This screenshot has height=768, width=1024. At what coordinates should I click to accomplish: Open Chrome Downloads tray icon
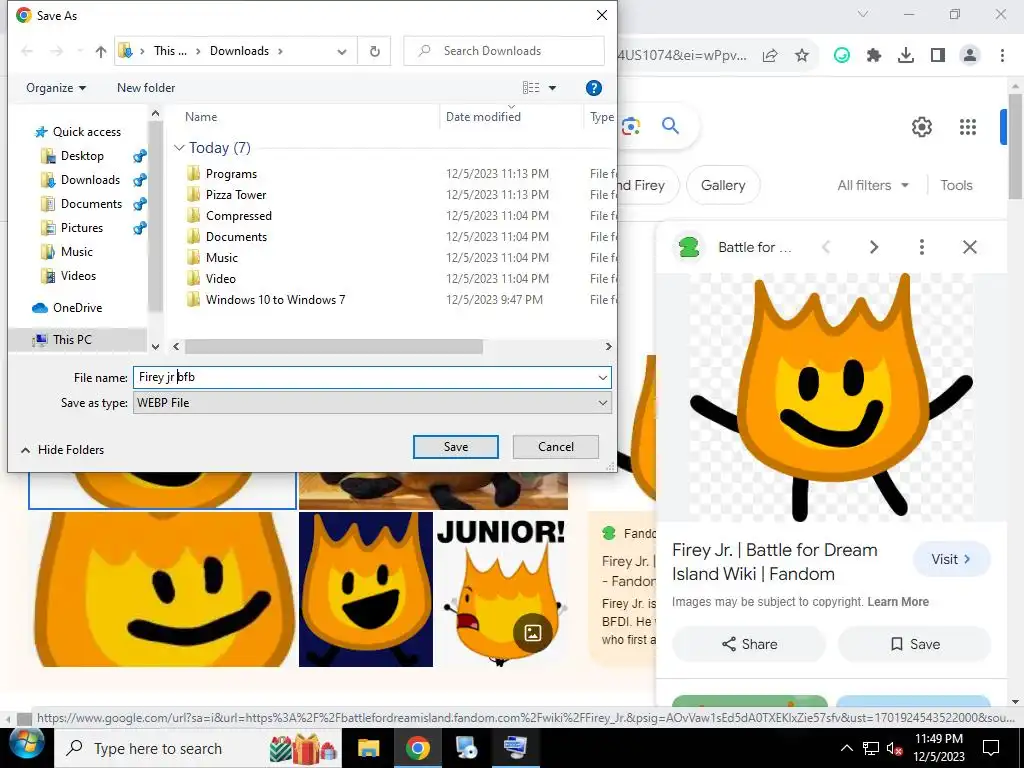click(906, 56)
